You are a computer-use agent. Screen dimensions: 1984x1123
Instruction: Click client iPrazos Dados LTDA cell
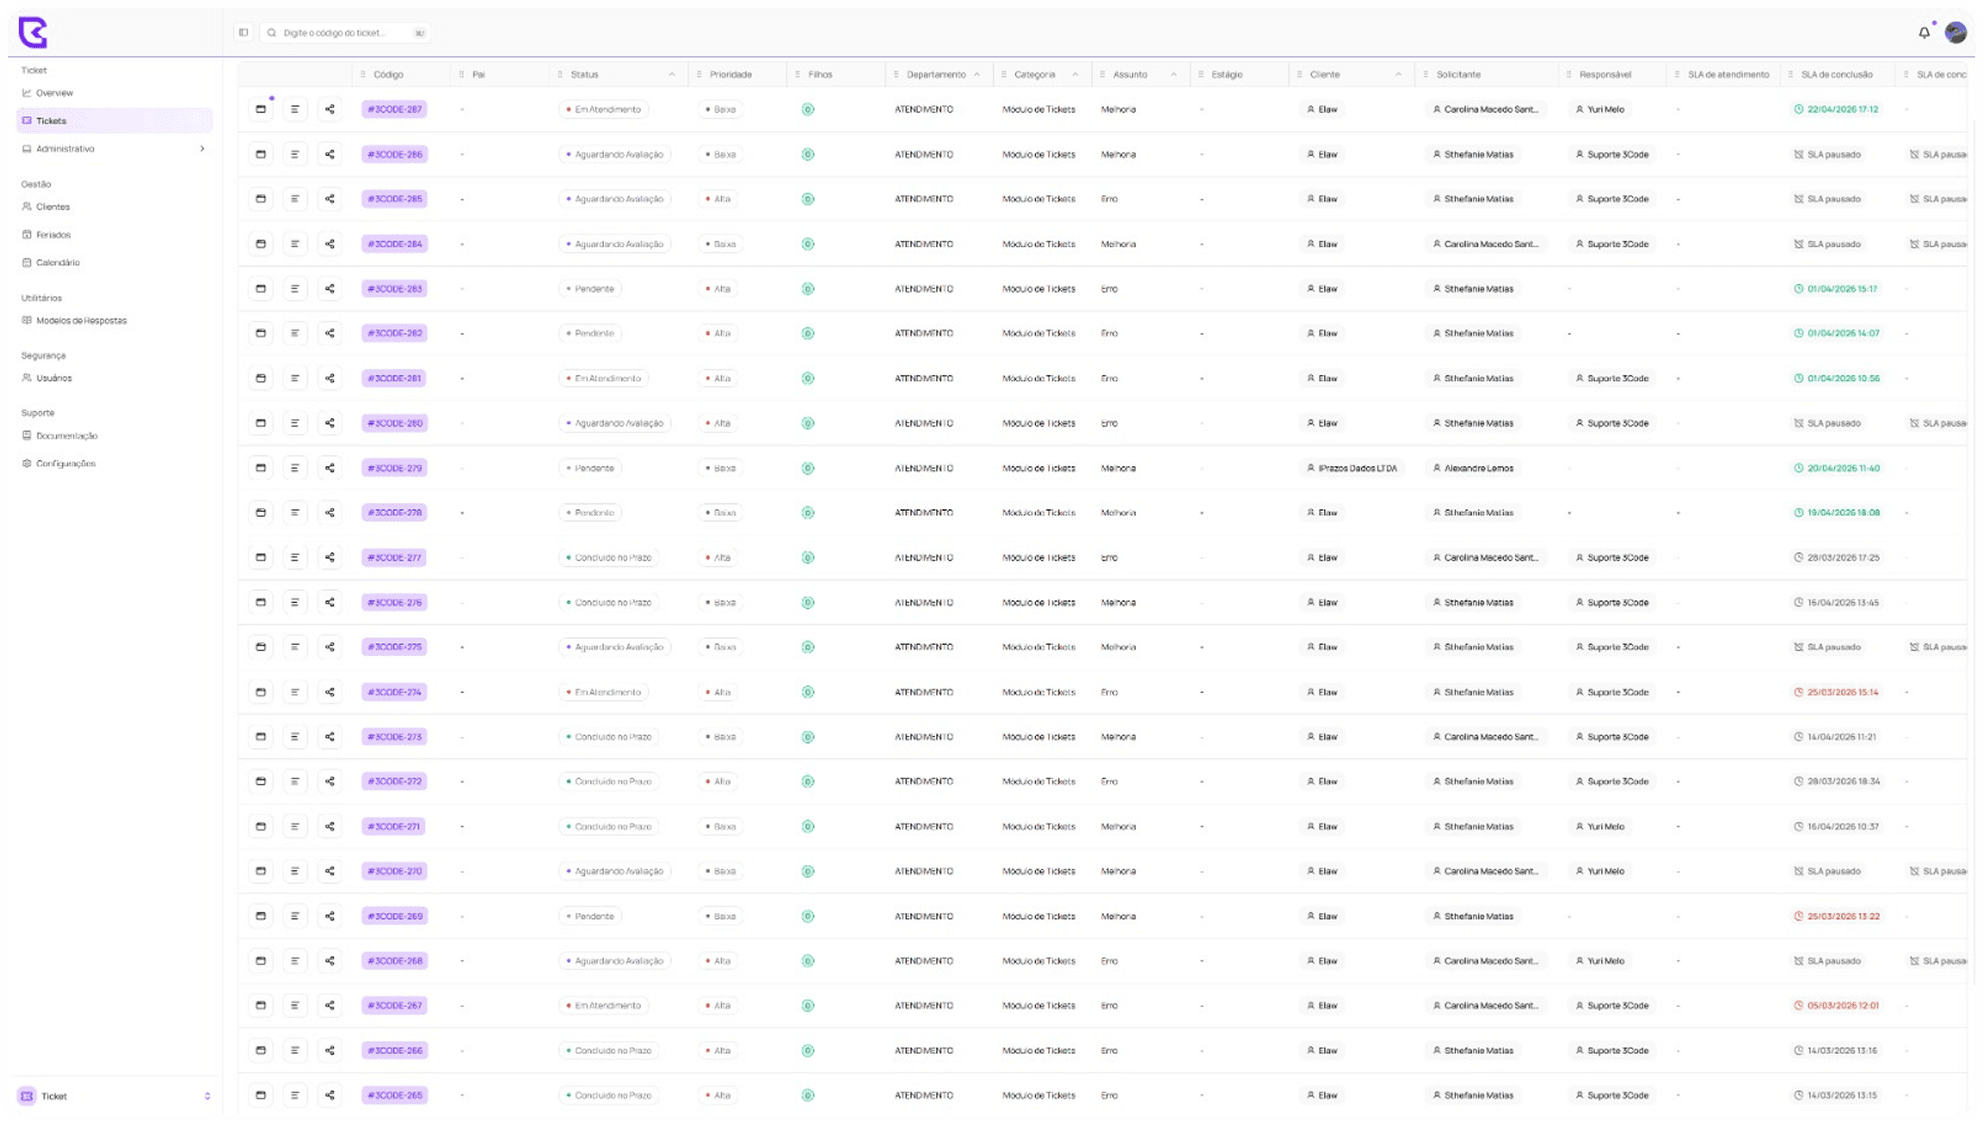(1351, 468)
